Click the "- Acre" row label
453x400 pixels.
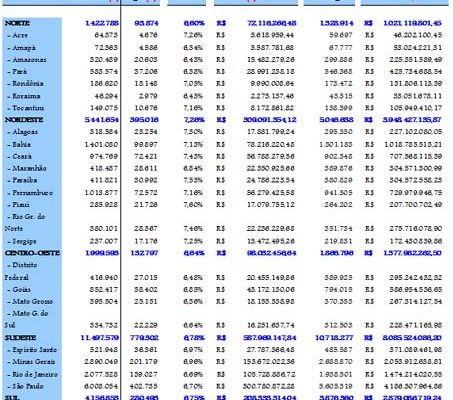coord(17,35)
